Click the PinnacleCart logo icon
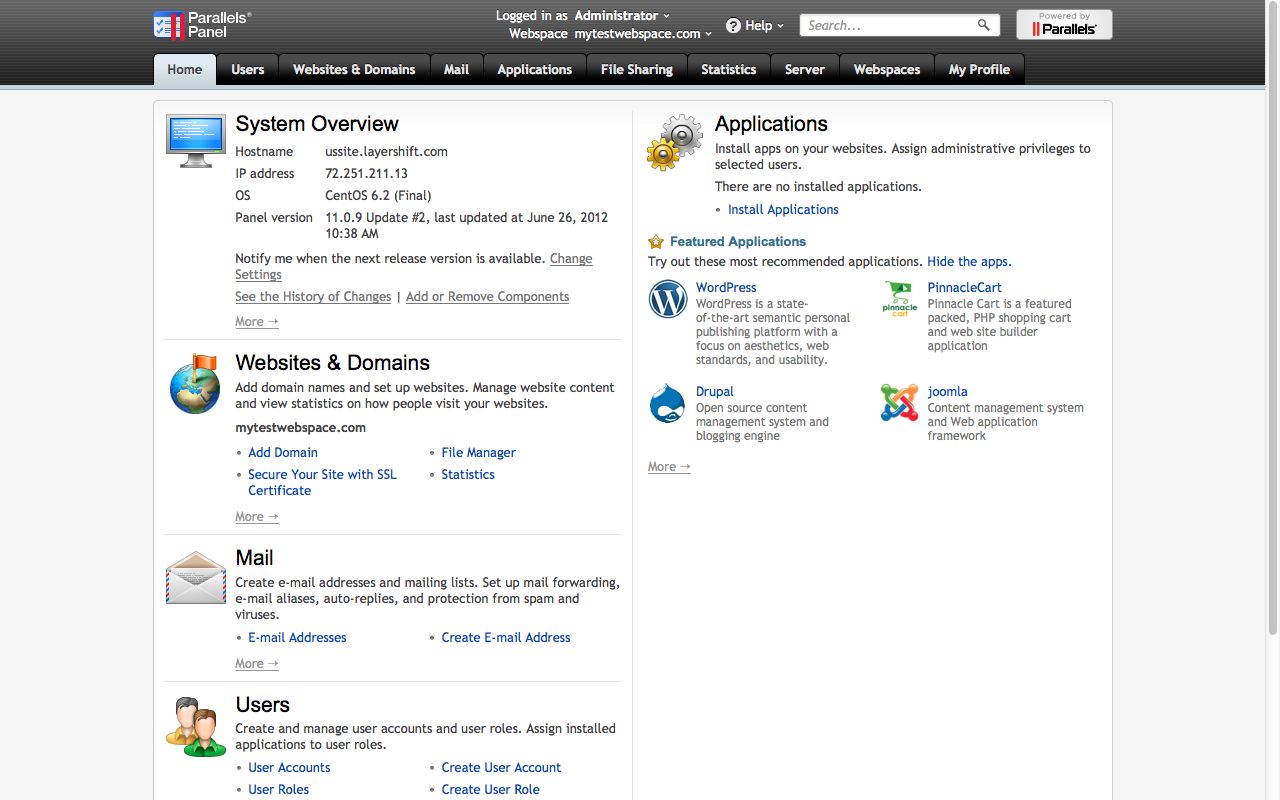Image resolution: width=1280 pixels, height=800 pixels. point(900,299)
